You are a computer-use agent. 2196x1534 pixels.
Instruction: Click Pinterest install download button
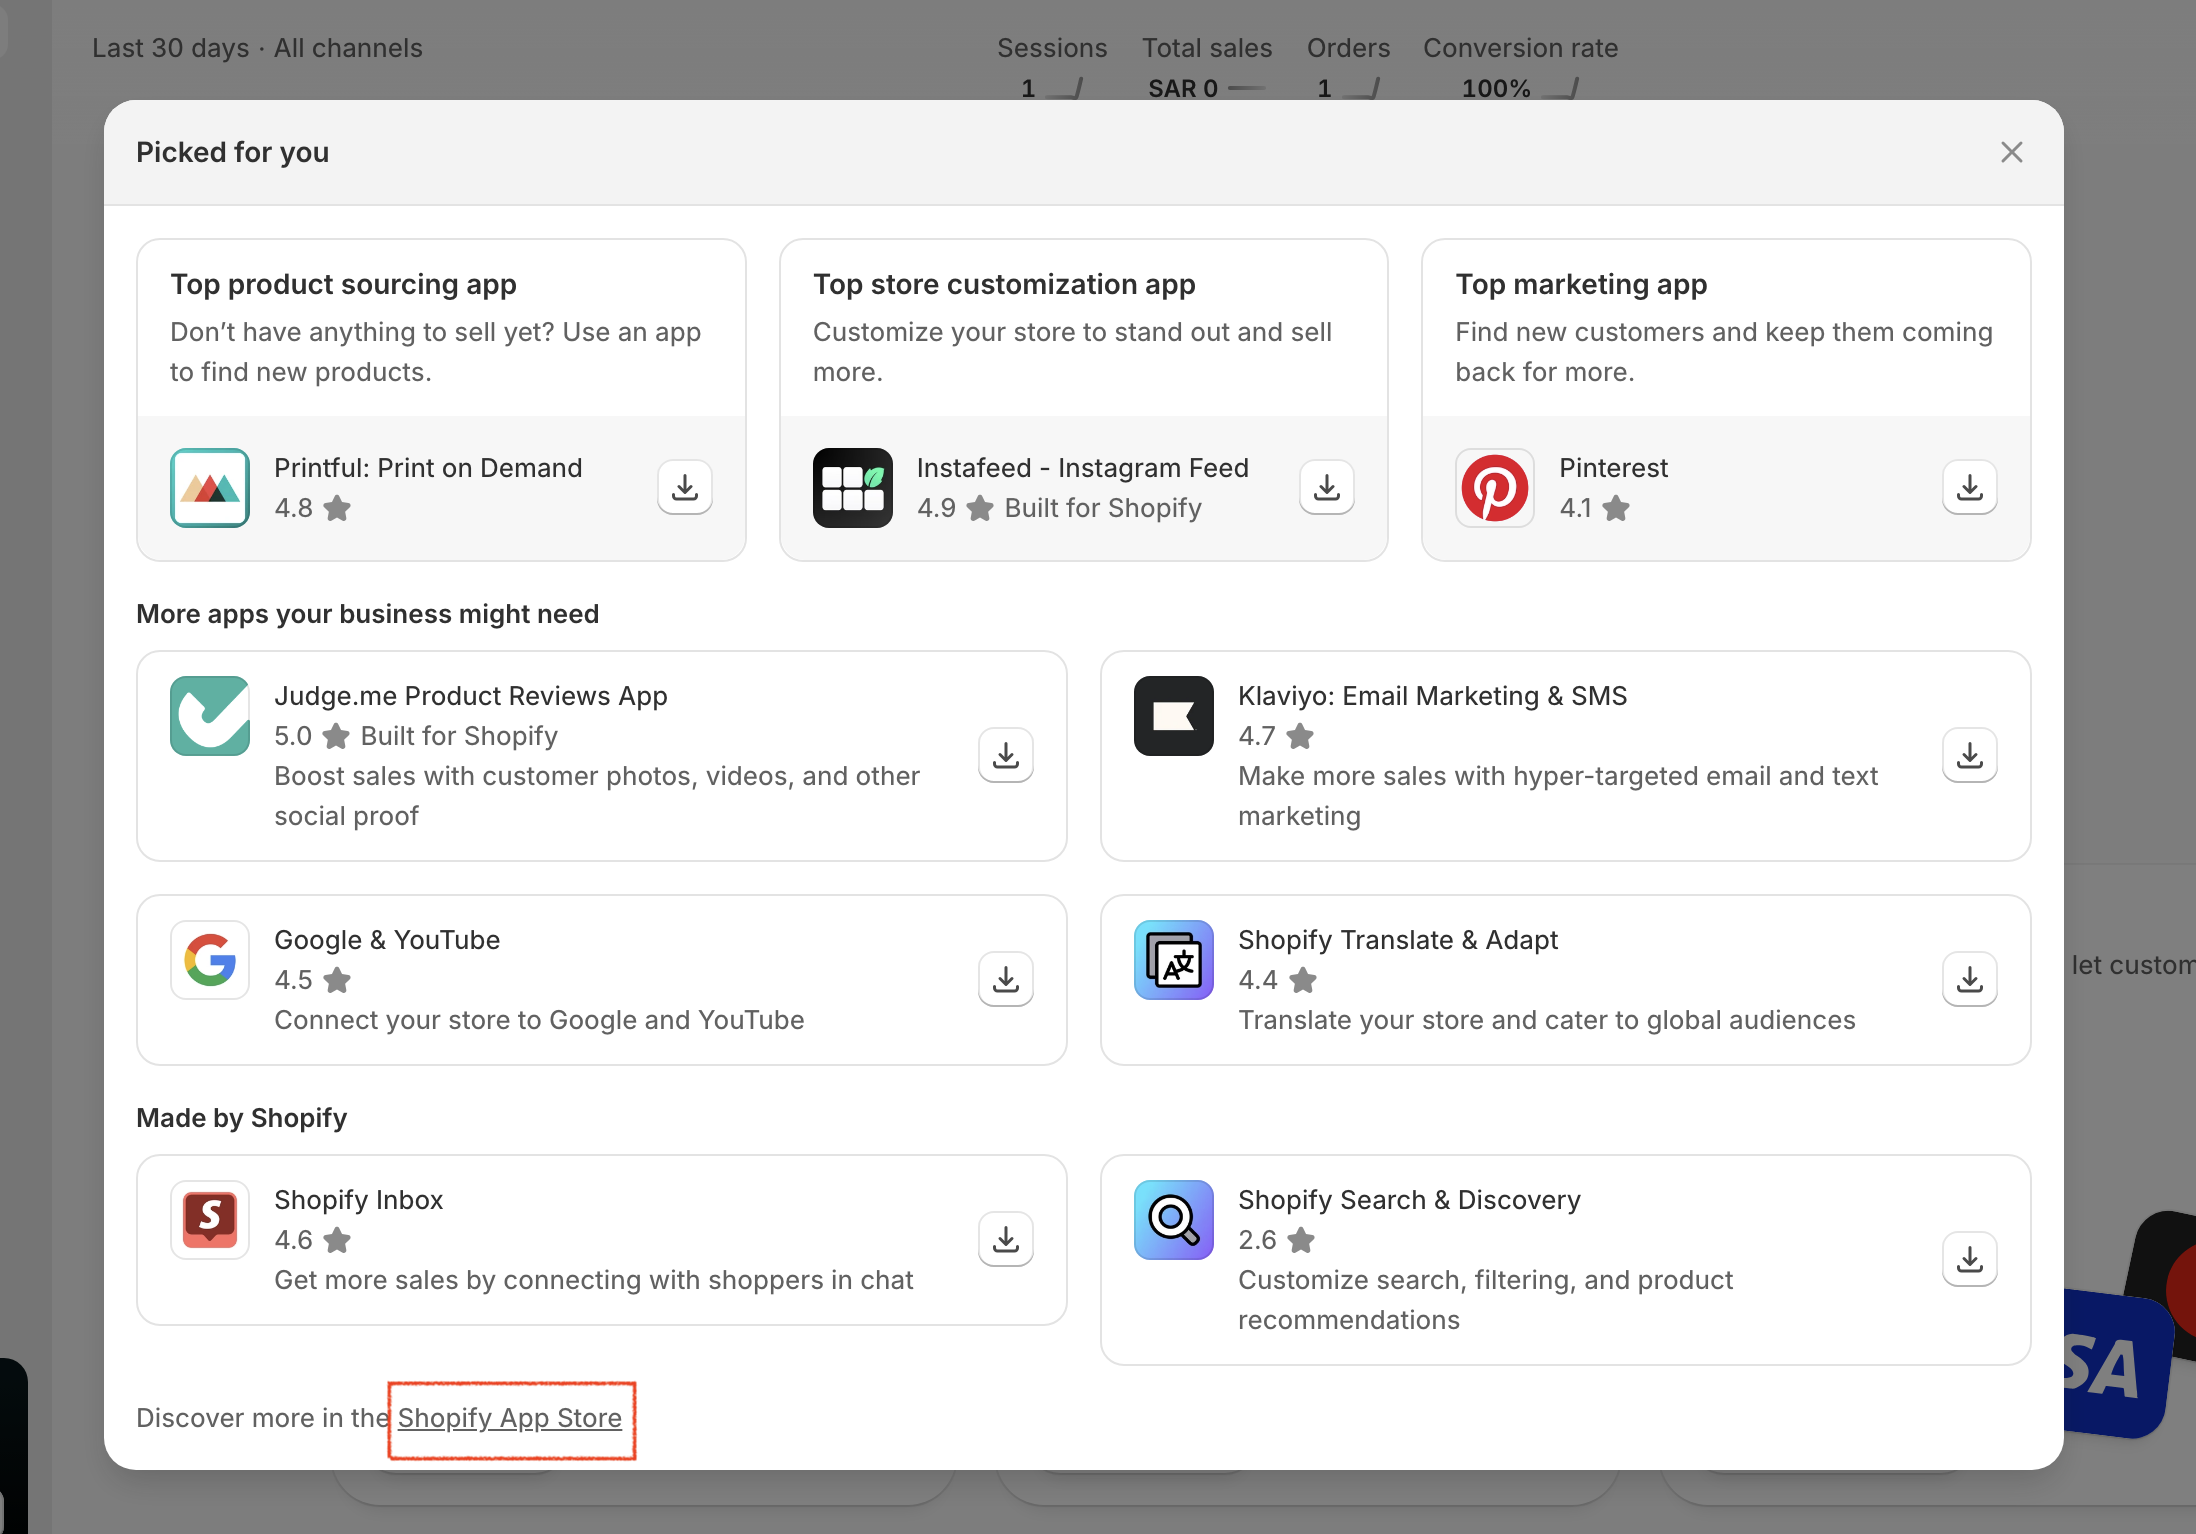click(x=1970, y=488)
